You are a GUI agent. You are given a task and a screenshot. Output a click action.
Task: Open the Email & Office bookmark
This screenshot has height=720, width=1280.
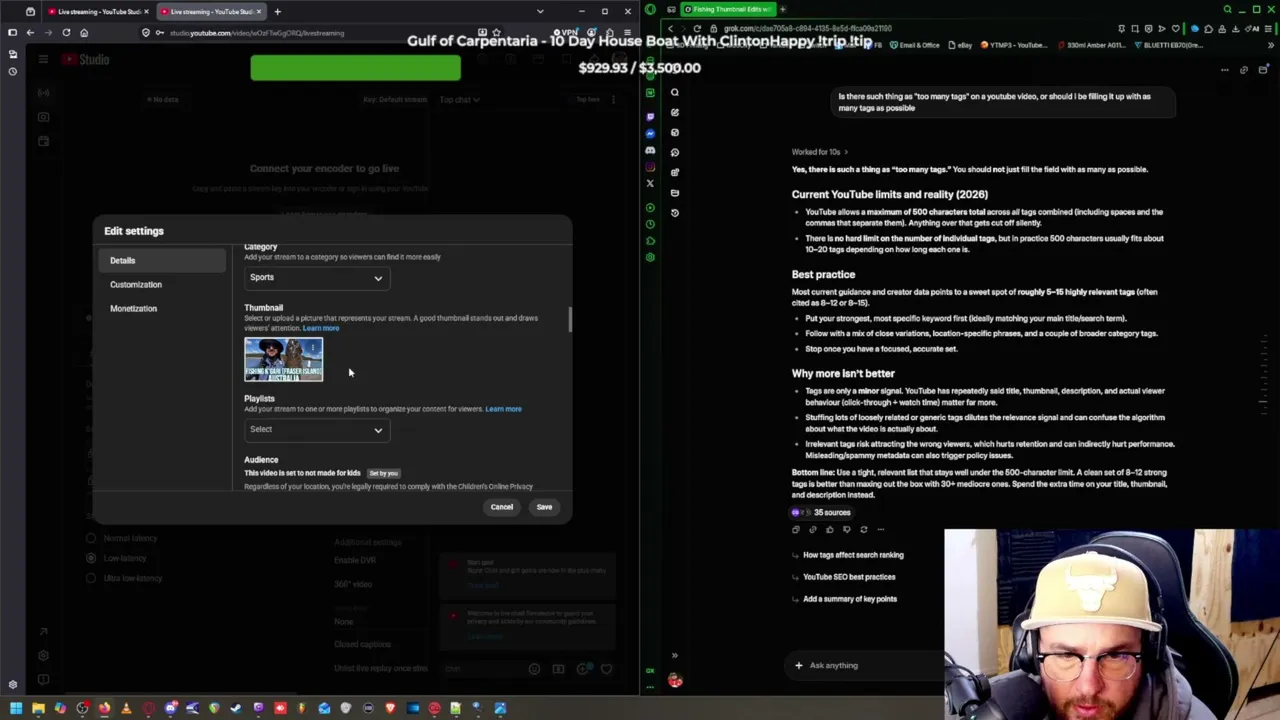(x=915, y=45)
